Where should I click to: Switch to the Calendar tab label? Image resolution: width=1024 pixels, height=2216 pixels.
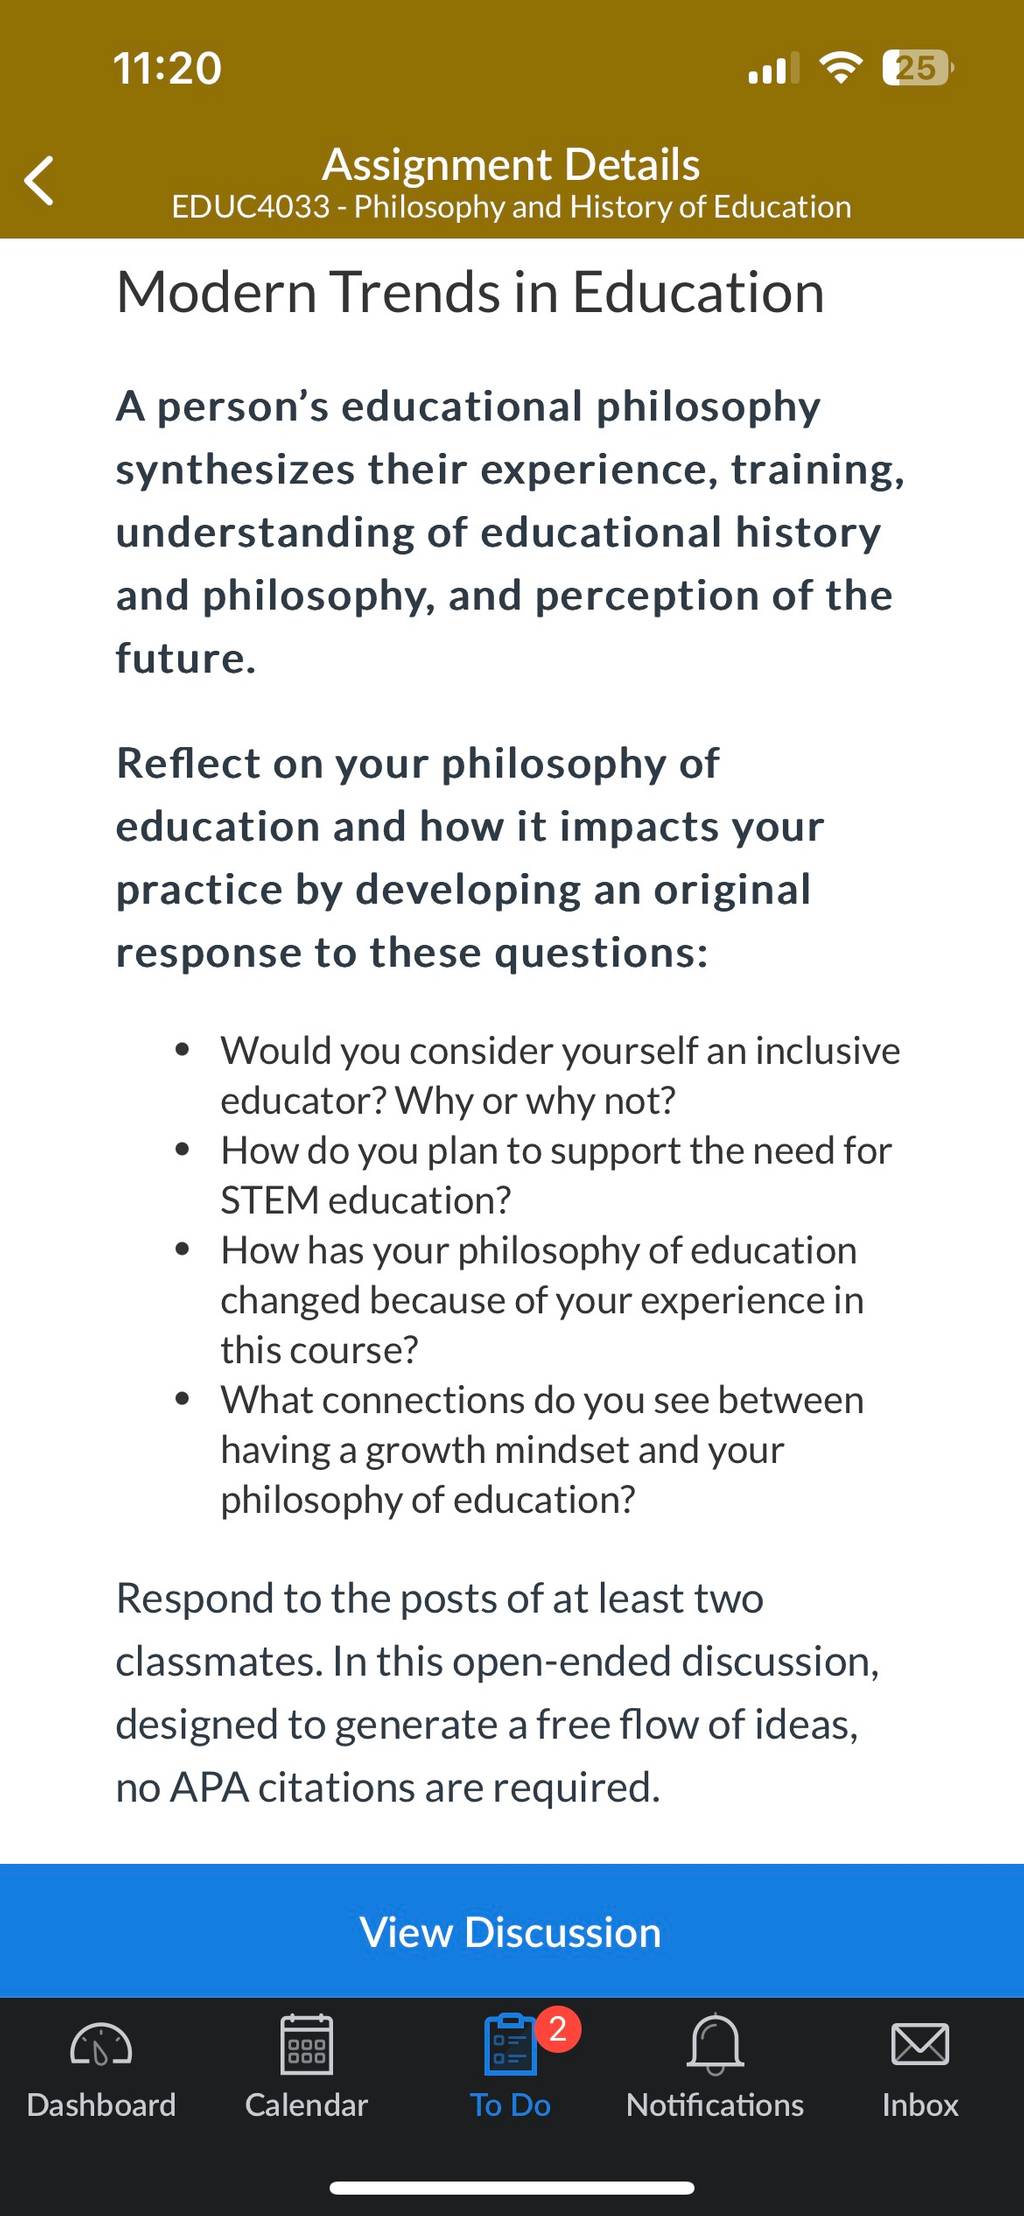coord(306,2105)
